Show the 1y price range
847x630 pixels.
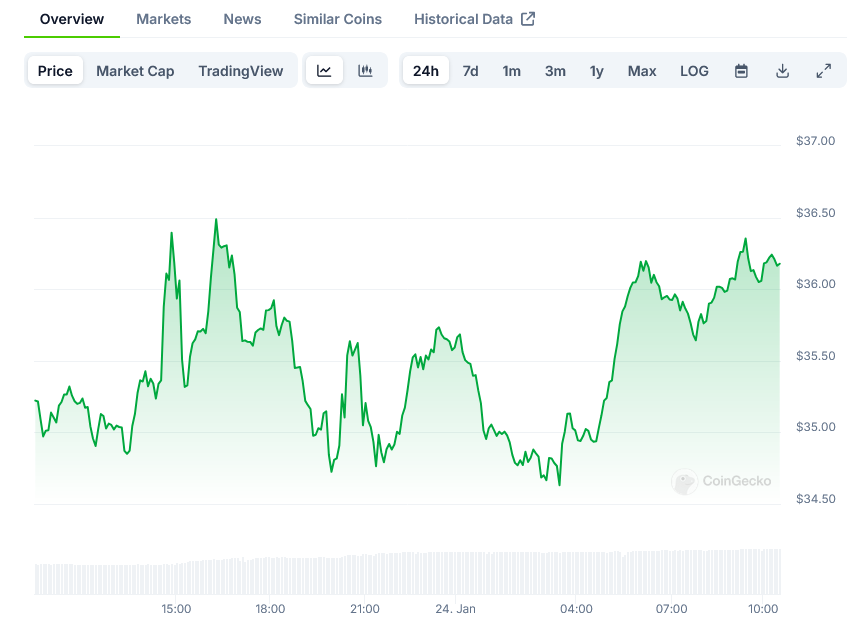tap(596, 71)
